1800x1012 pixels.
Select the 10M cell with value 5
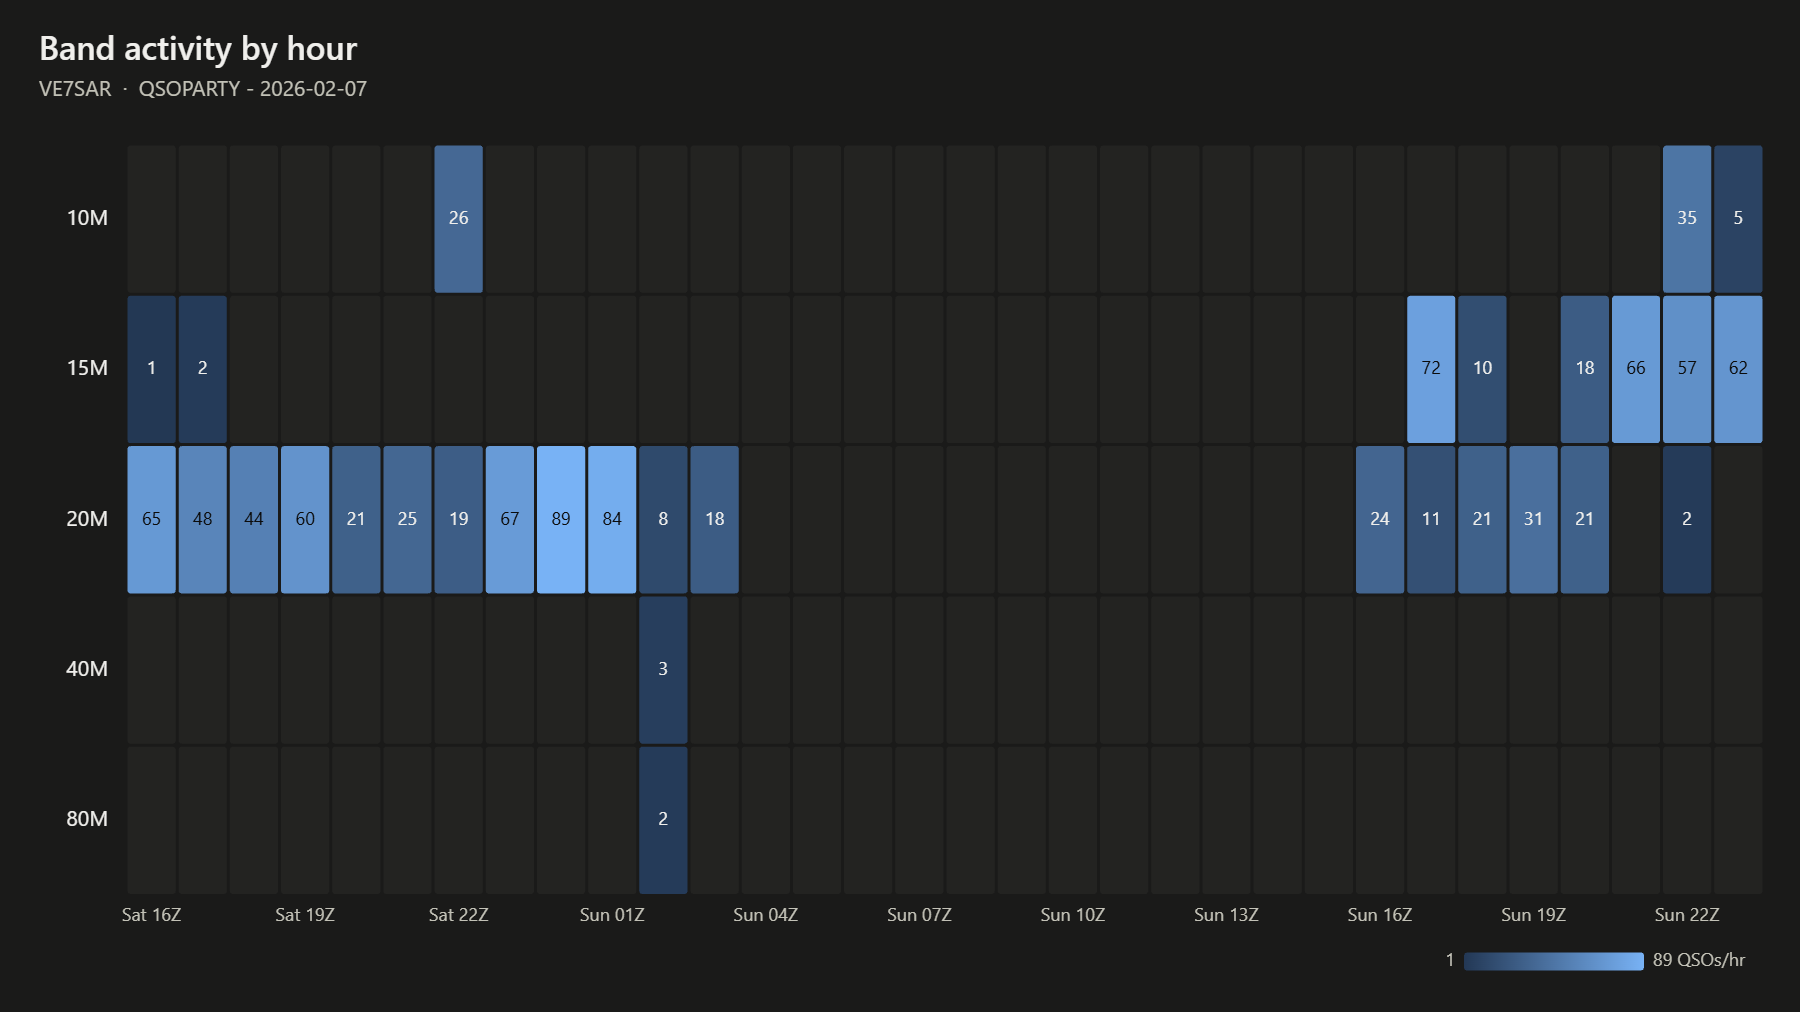pos(1738,219)
